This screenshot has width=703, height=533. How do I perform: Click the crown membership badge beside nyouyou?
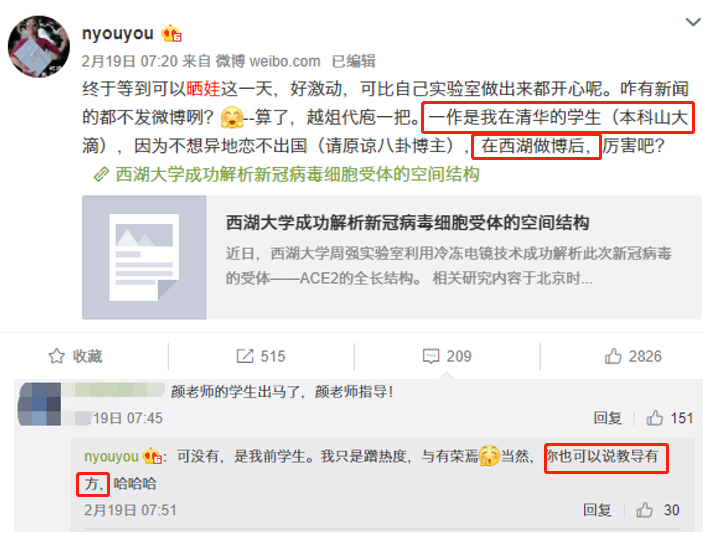click(172, 34)
